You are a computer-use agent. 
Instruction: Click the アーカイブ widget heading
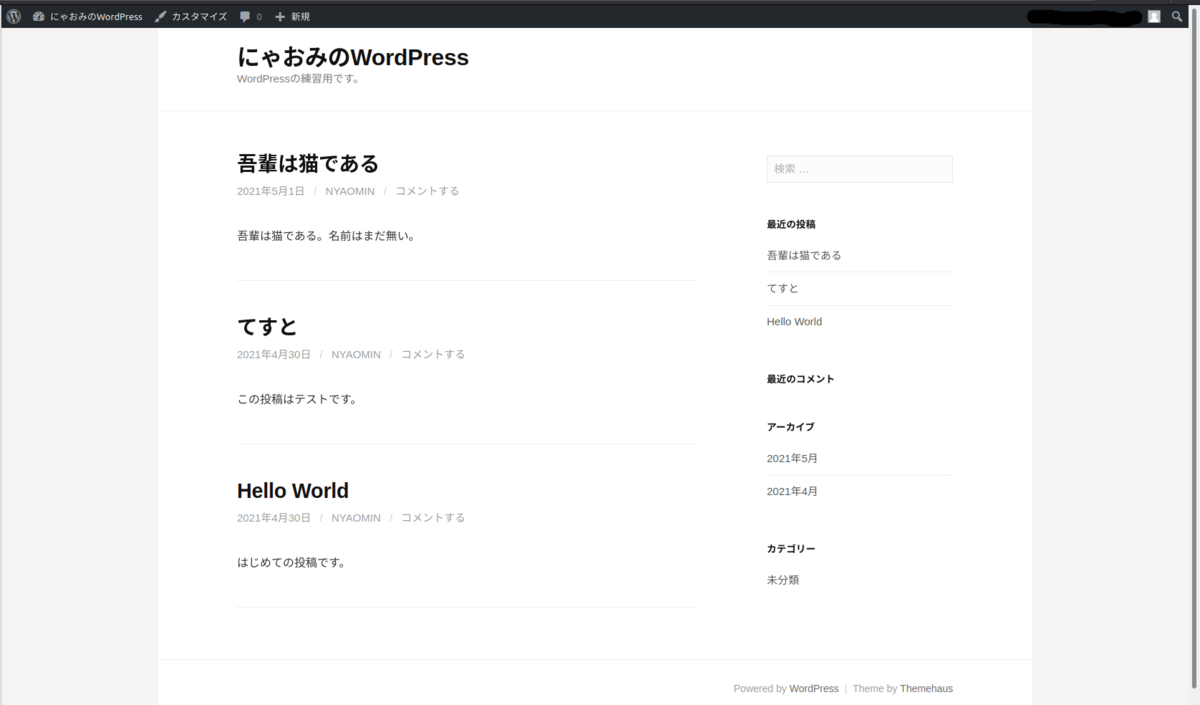(x=791, y=427)
